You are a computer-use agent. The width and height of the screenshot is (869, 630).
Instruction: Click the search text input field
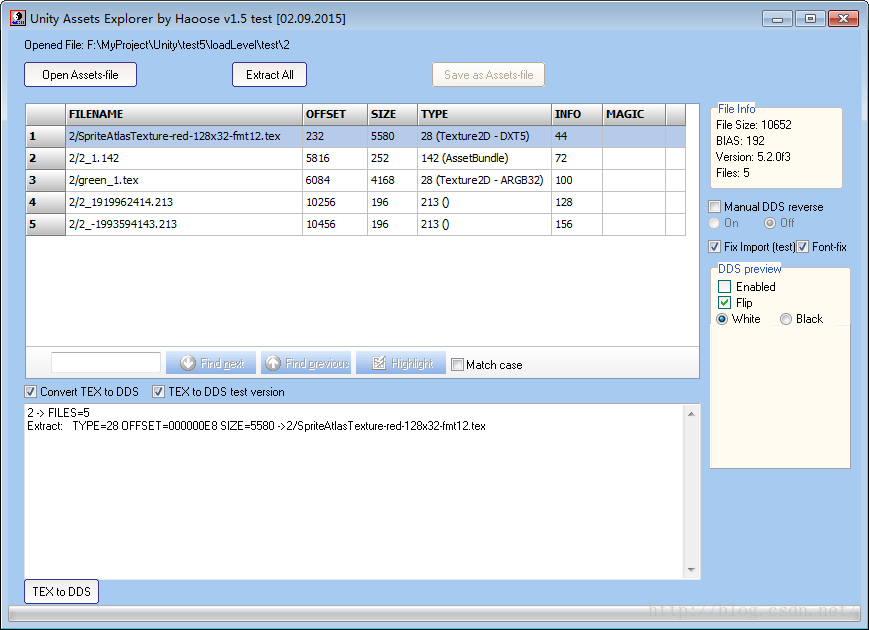pos(106,363)
